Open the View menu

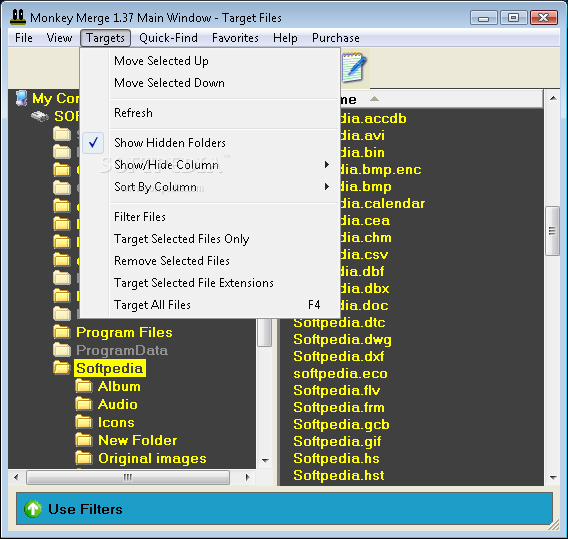(59, 38)
